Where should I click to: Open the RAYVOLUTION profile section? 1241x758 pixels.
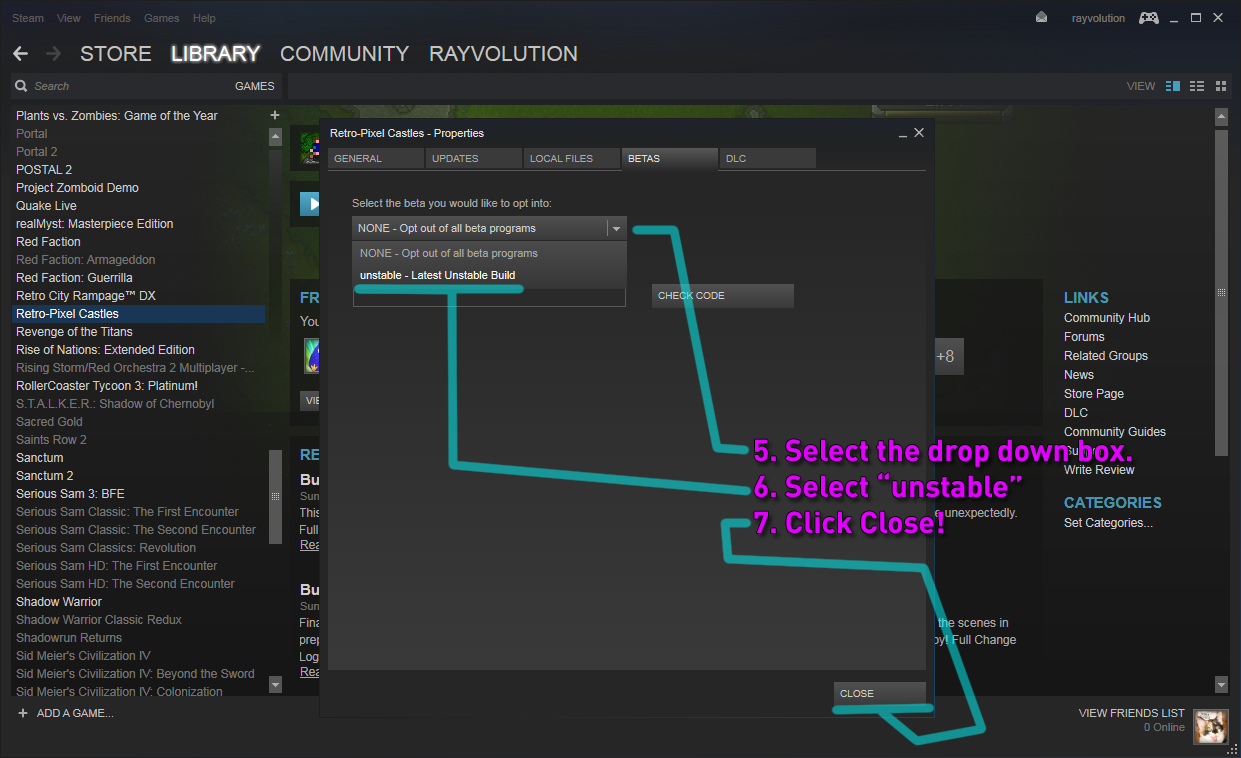coord(503,54)
